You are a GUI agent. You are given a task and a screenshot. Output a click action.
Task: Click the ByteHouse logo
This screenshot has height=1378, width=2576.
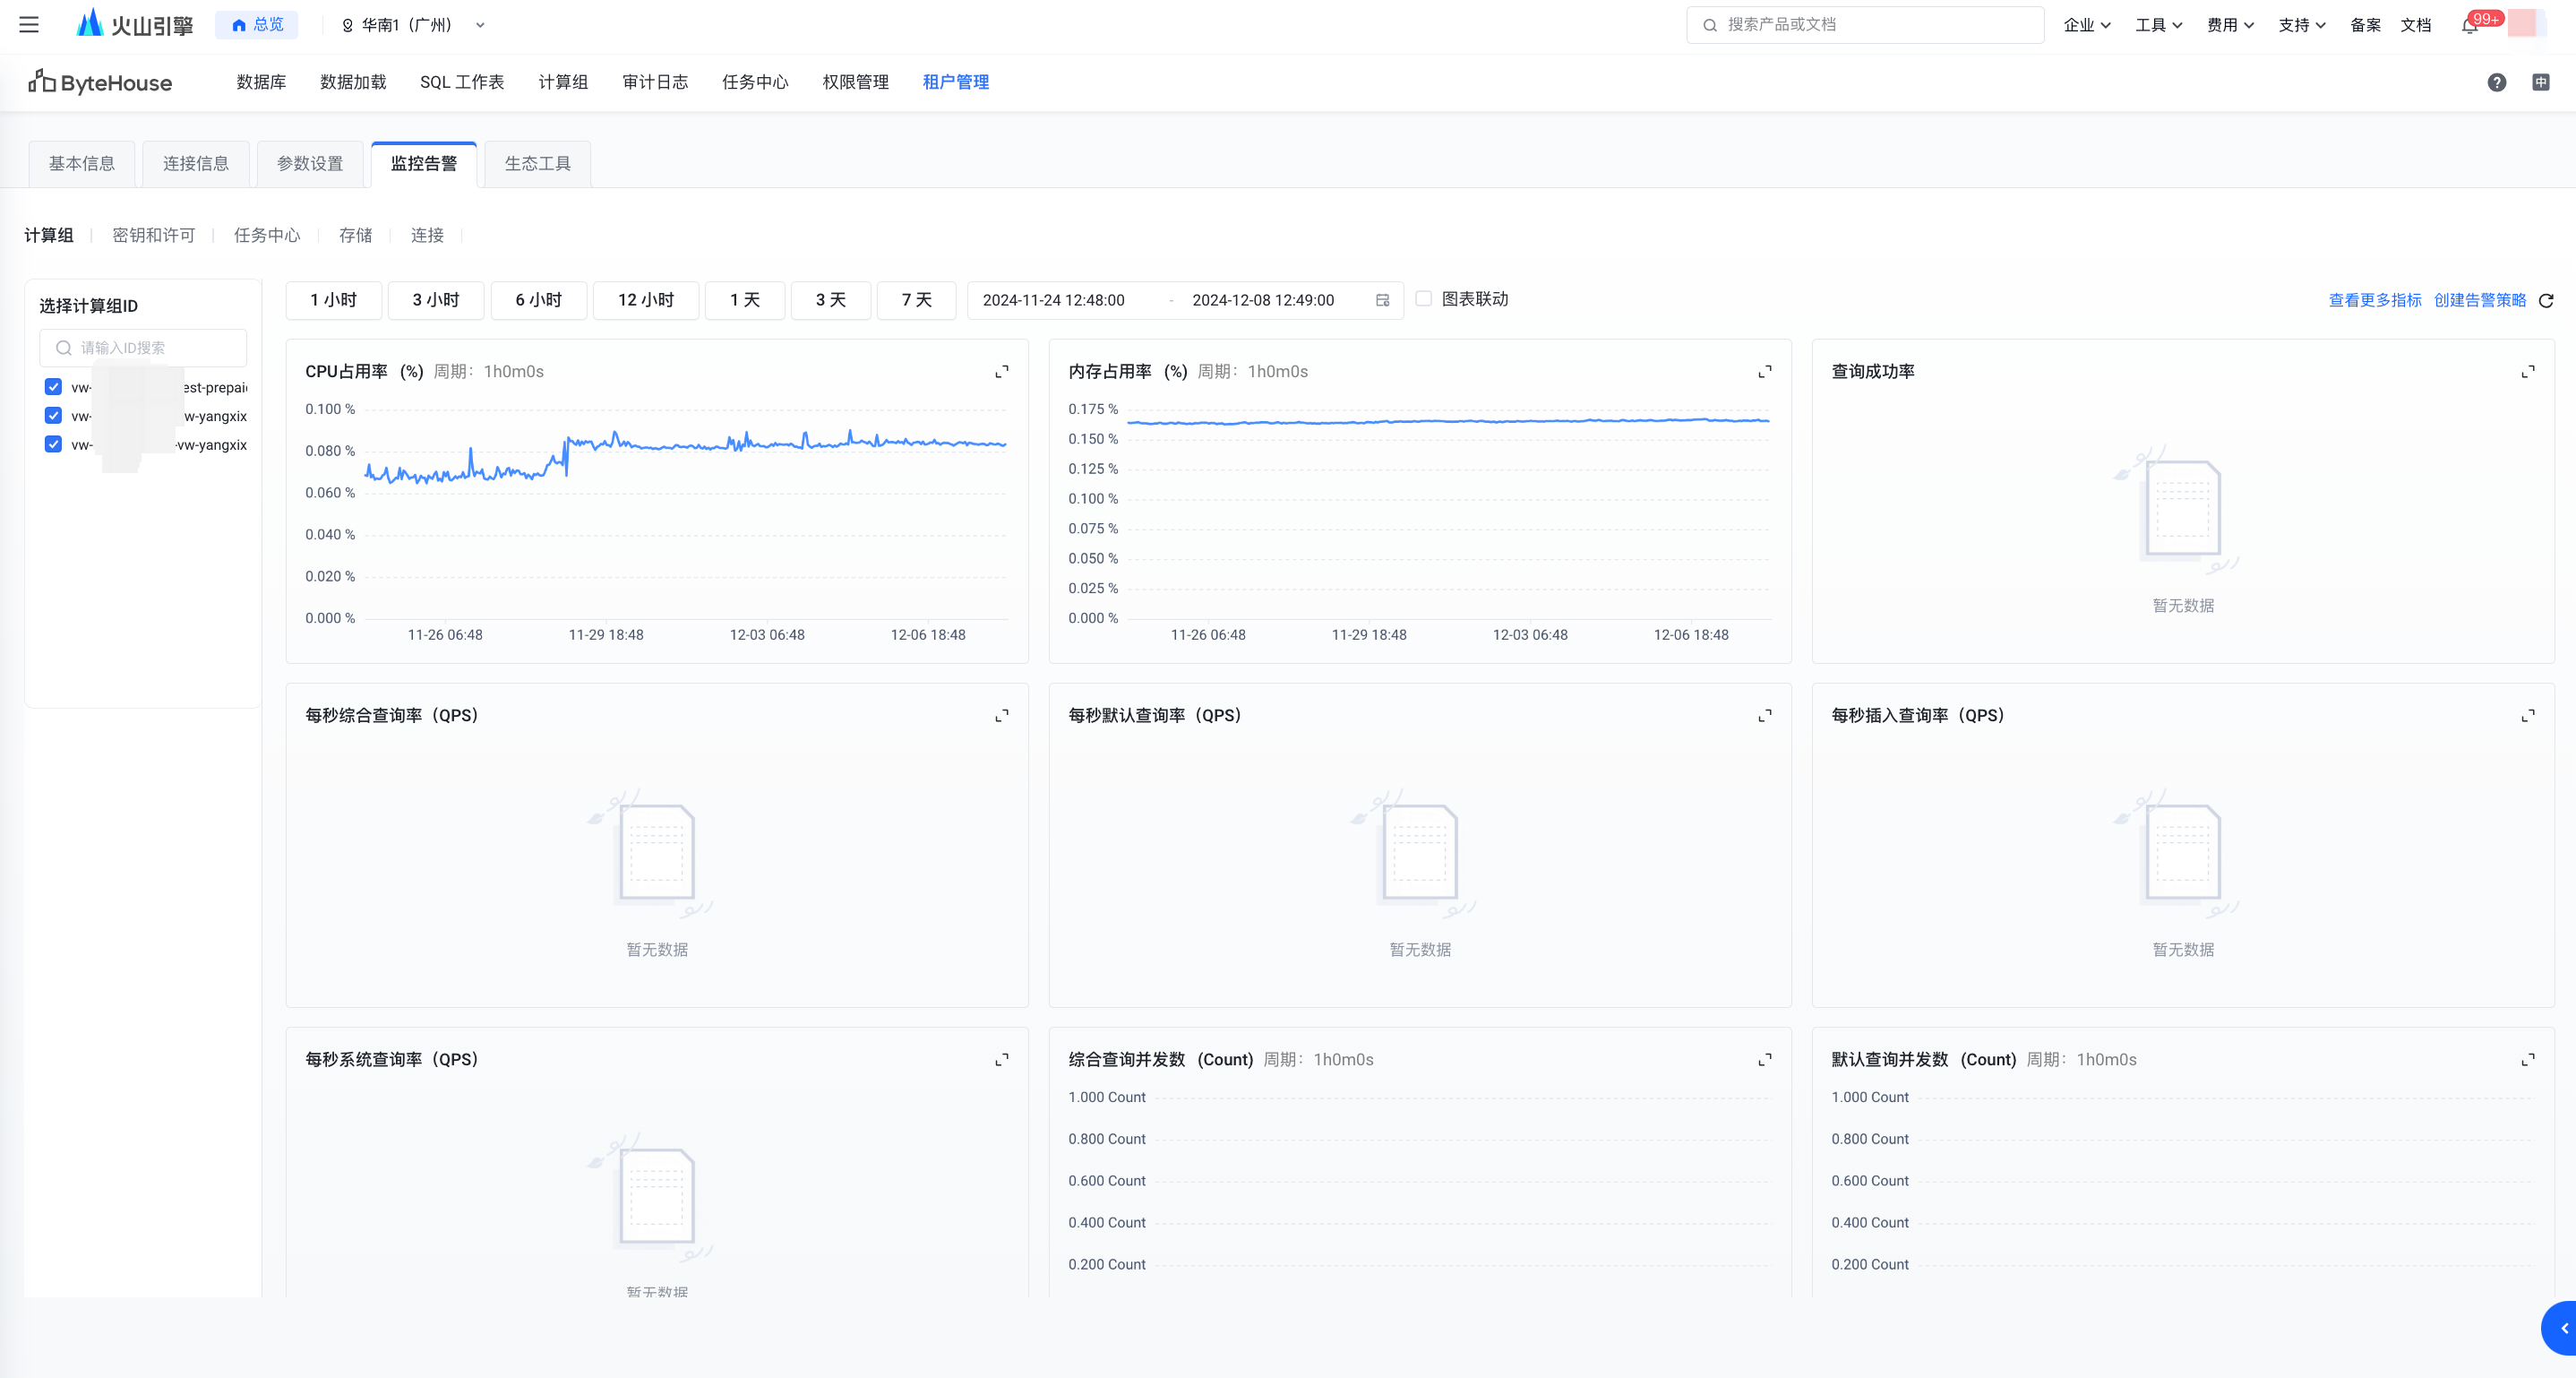pos(100,82)
